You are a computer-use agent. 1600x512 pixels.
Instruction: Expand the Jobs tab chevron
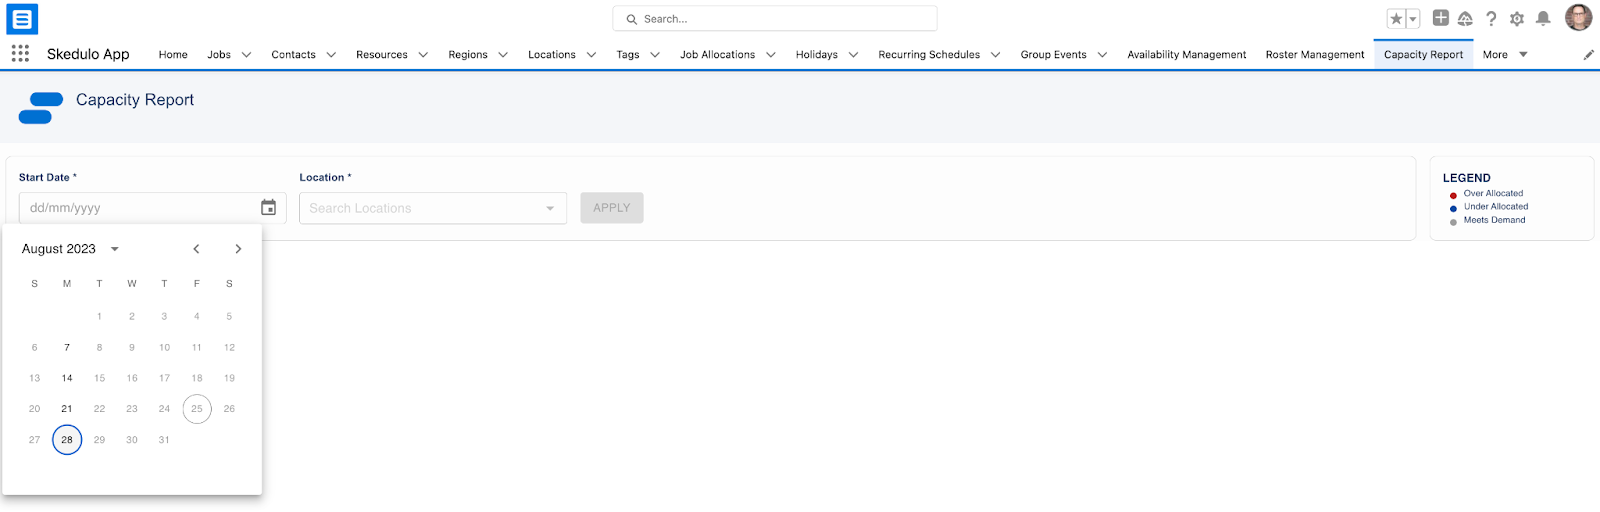[x=246, y=55]
